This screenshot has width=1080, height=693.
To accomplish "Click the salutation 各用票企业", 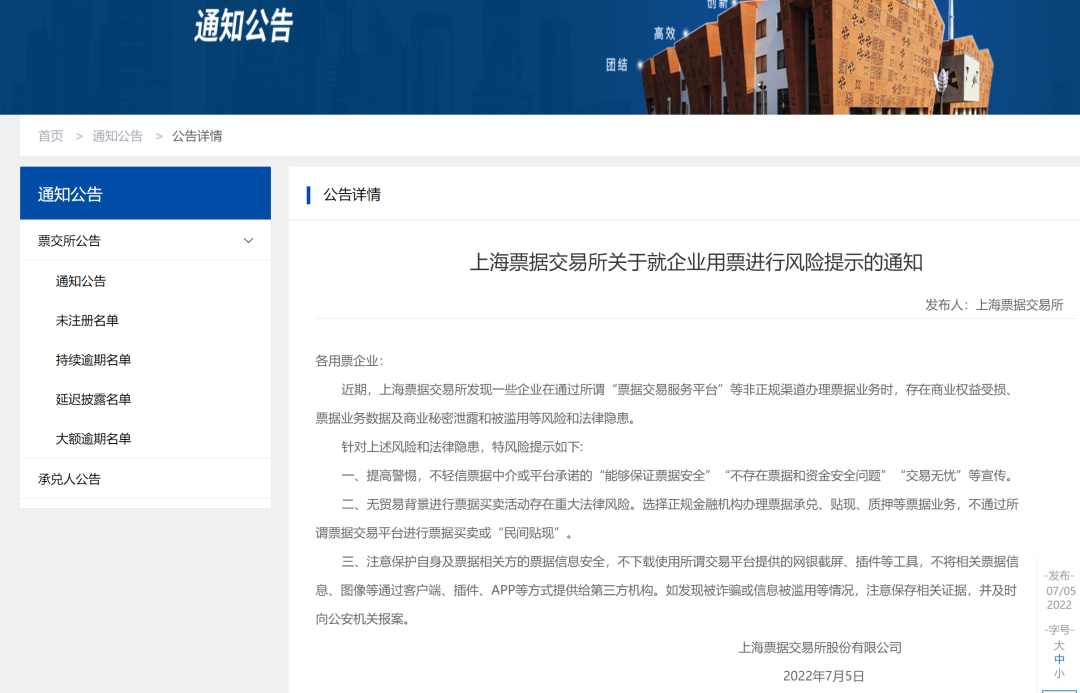I will coord(349,361).
